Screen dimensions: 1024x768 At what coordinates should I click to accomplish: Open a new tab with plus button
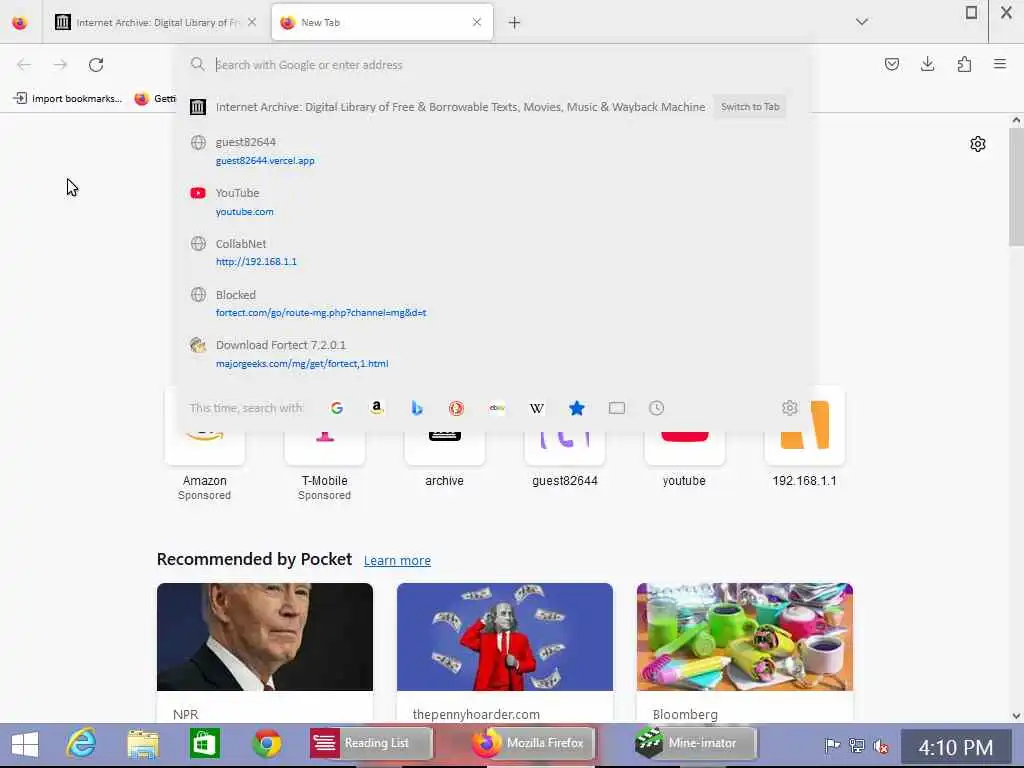(x=515, y=23)
